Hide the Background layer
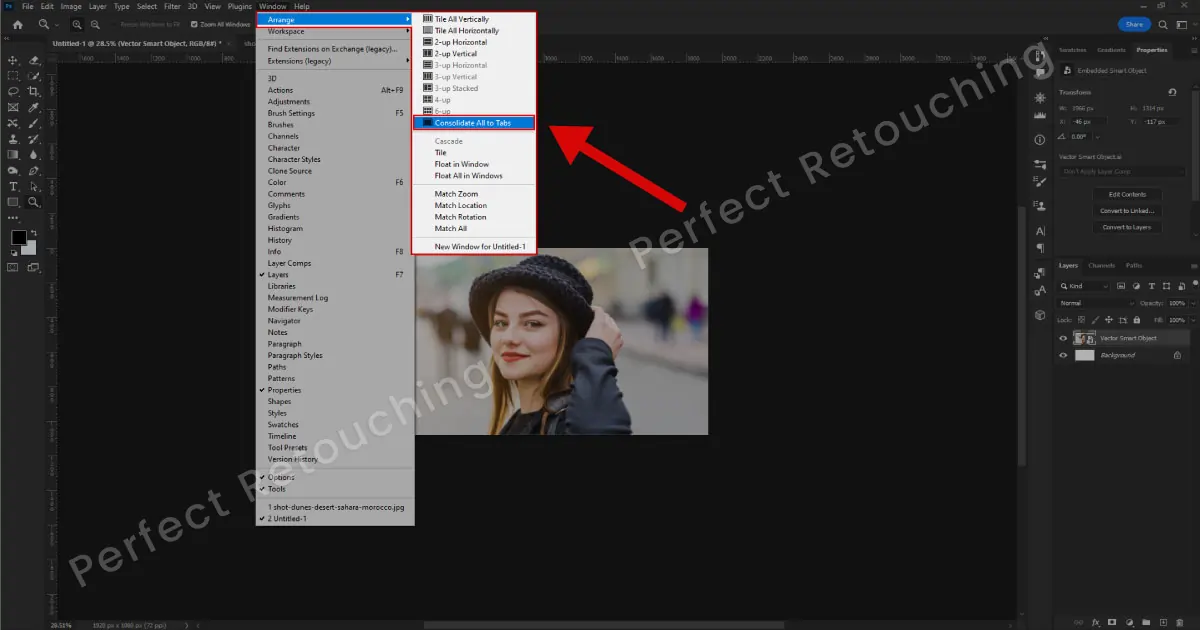The width and height of the screenshot is (1200, 630). pos(1063,355)
